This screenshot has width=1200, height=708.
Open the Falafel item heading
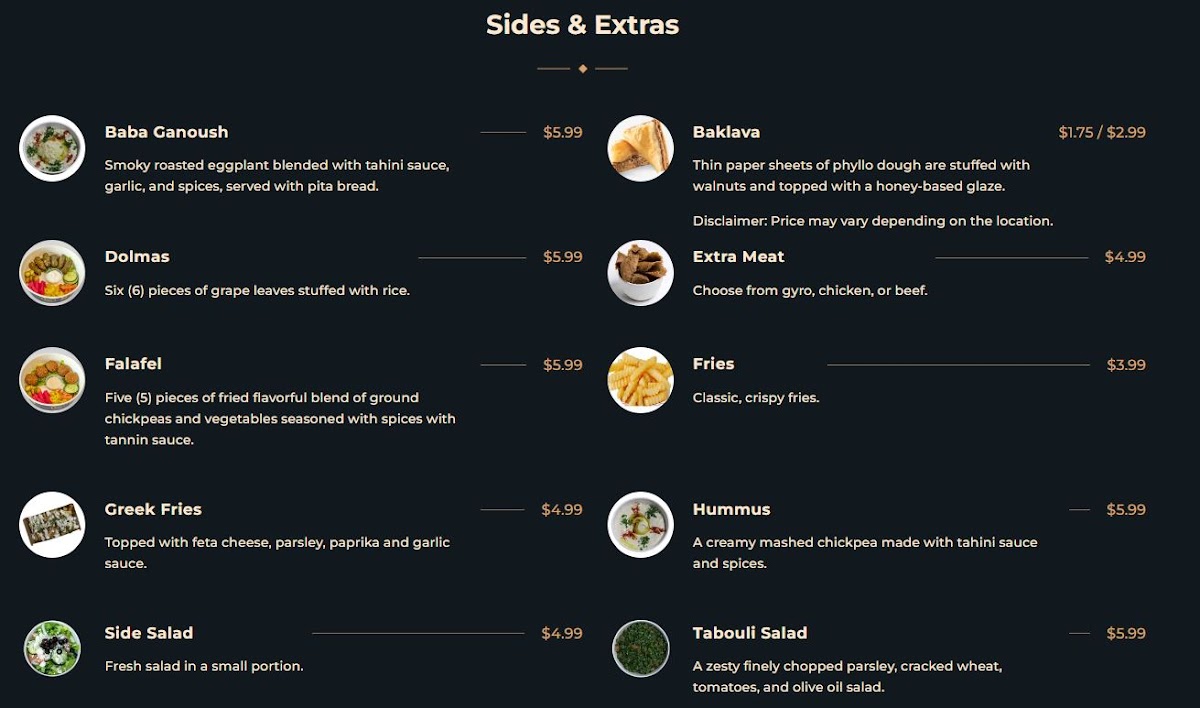tap(133, 364)
